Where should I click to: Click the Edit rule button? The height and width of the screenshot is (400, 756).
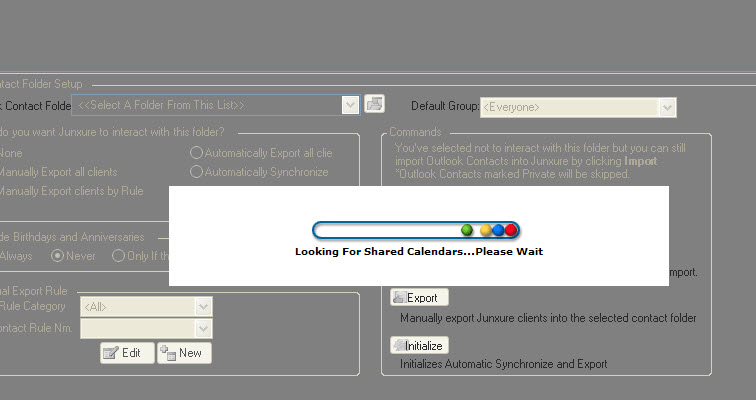127,353
